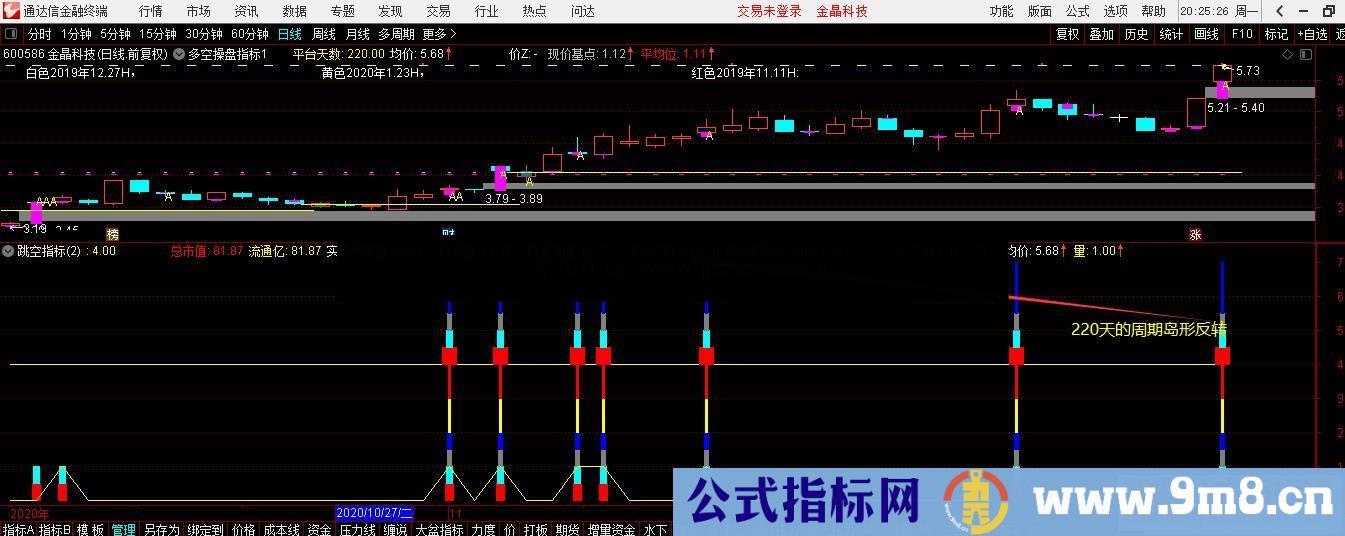Open the 跳空指标(2) indicator dropdown arrow

pos(9,251)
